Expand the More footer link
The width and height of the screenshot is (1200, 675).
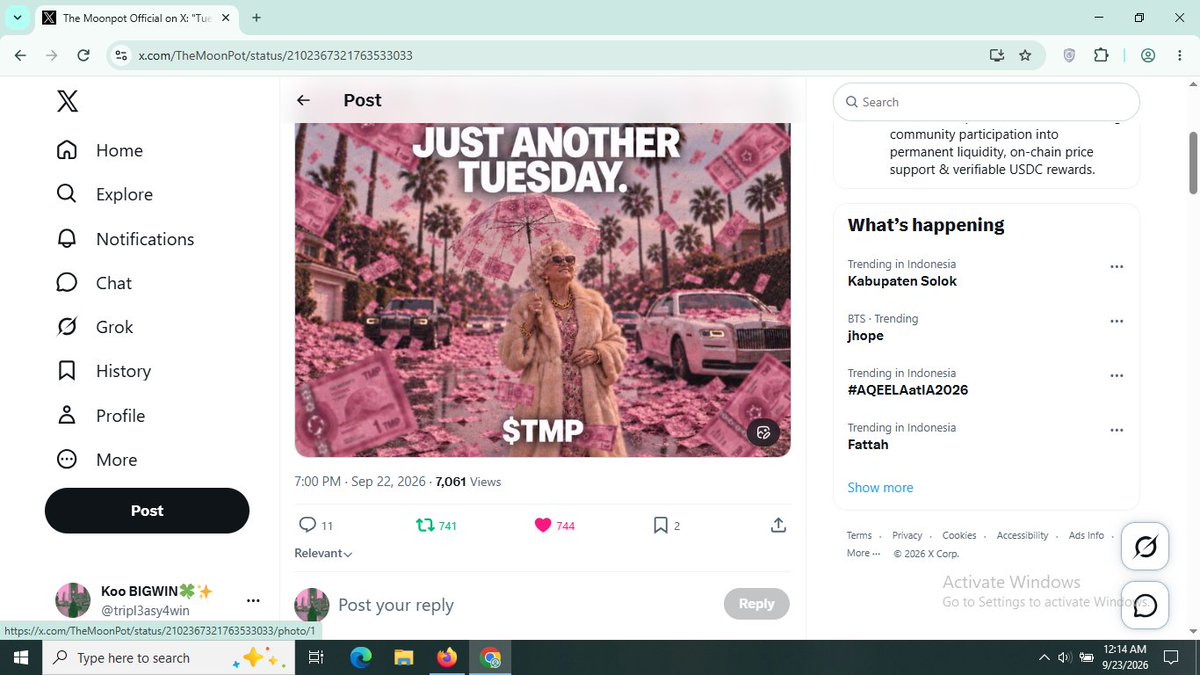[863, 553]
